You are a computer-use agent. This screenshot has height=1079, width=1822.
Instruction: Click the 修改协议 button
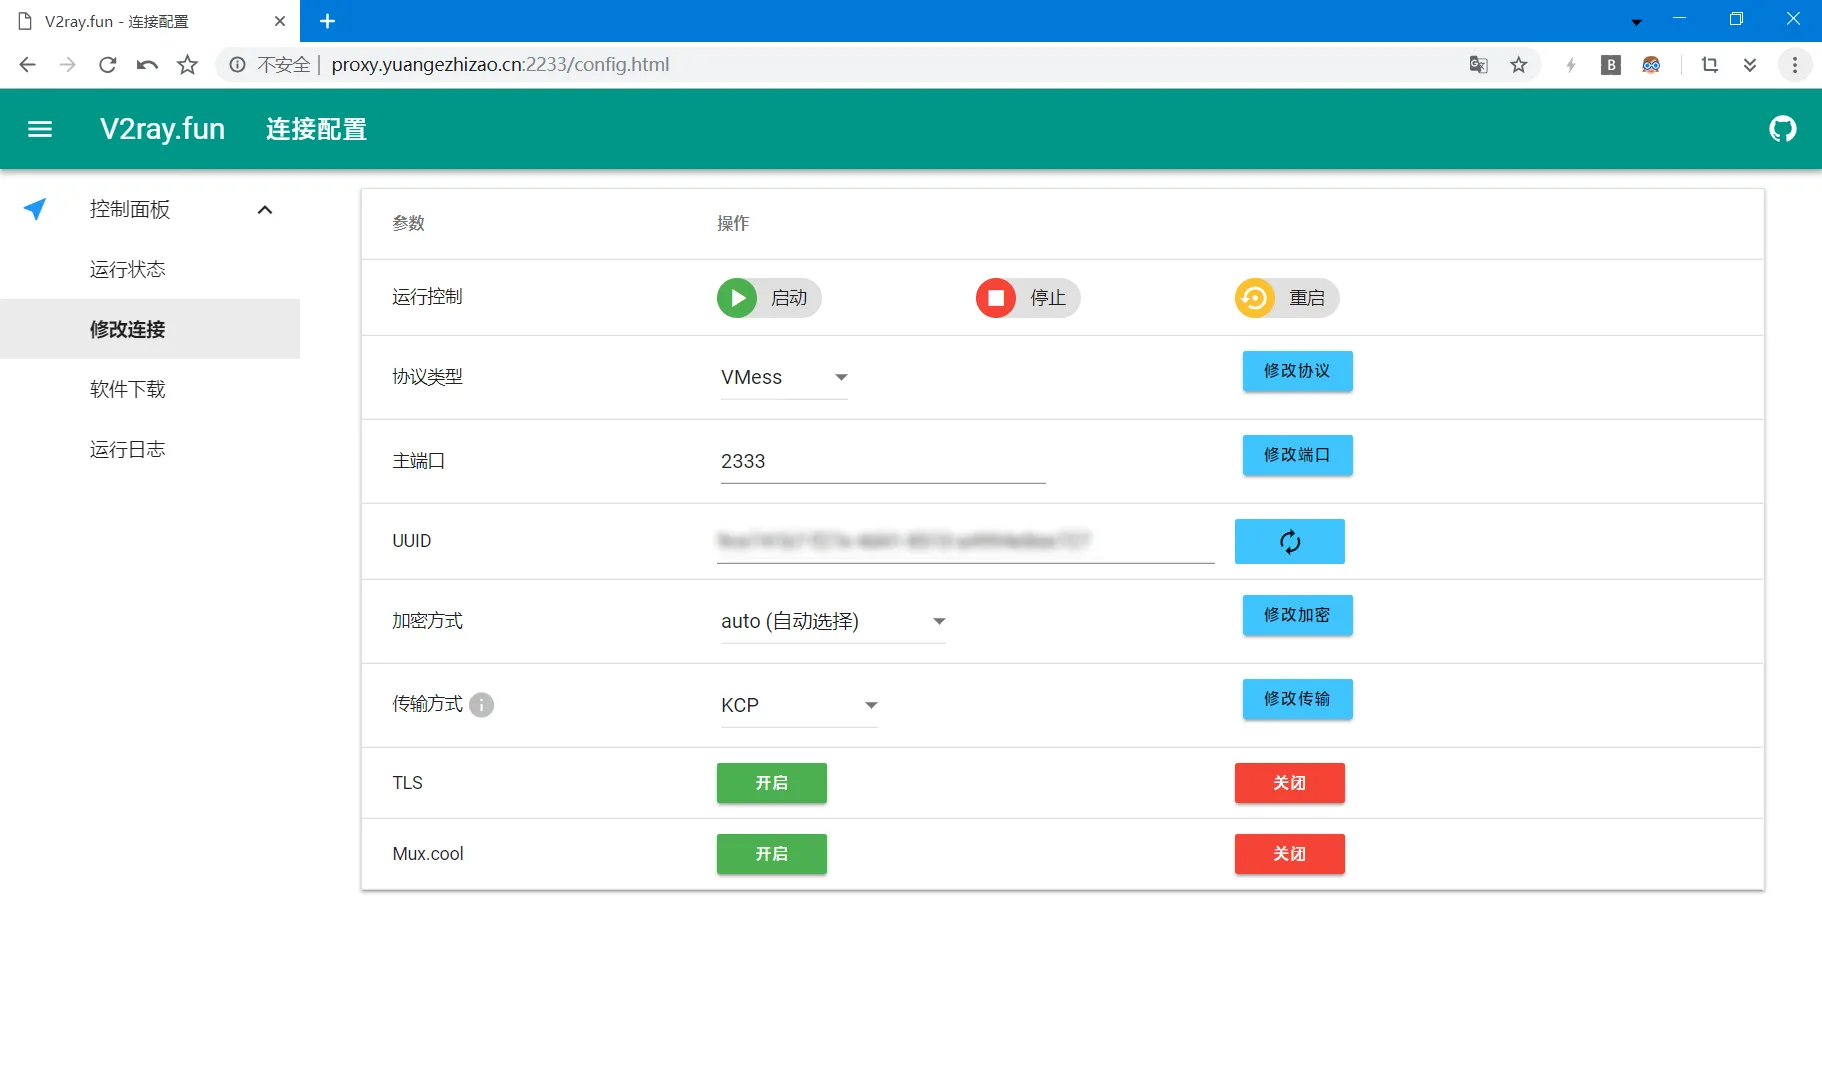[1297, 371]
